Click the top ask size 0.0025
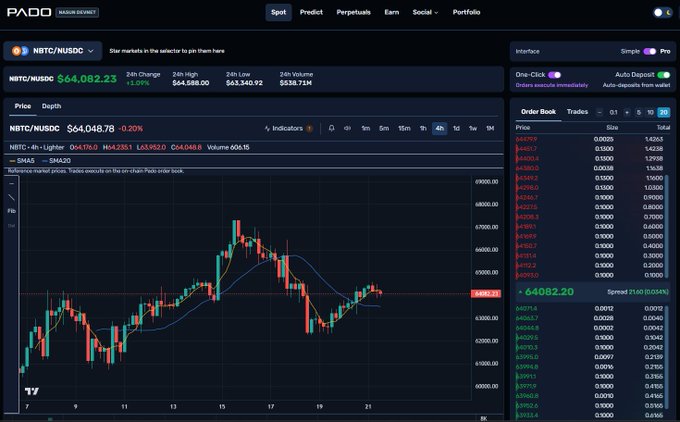 tap(603, 139)
